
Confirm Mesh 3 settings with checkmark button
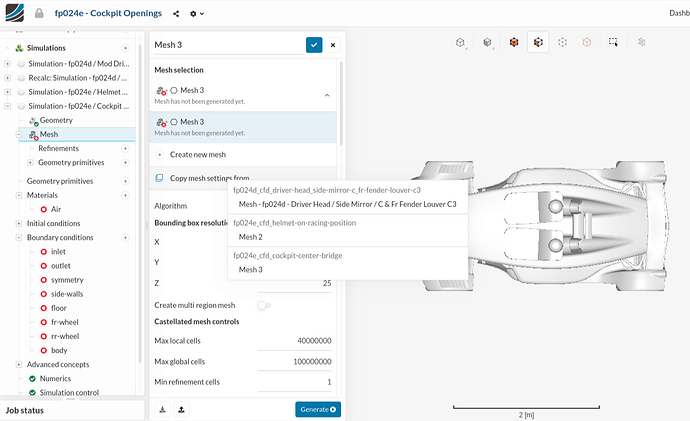[314, 45]
